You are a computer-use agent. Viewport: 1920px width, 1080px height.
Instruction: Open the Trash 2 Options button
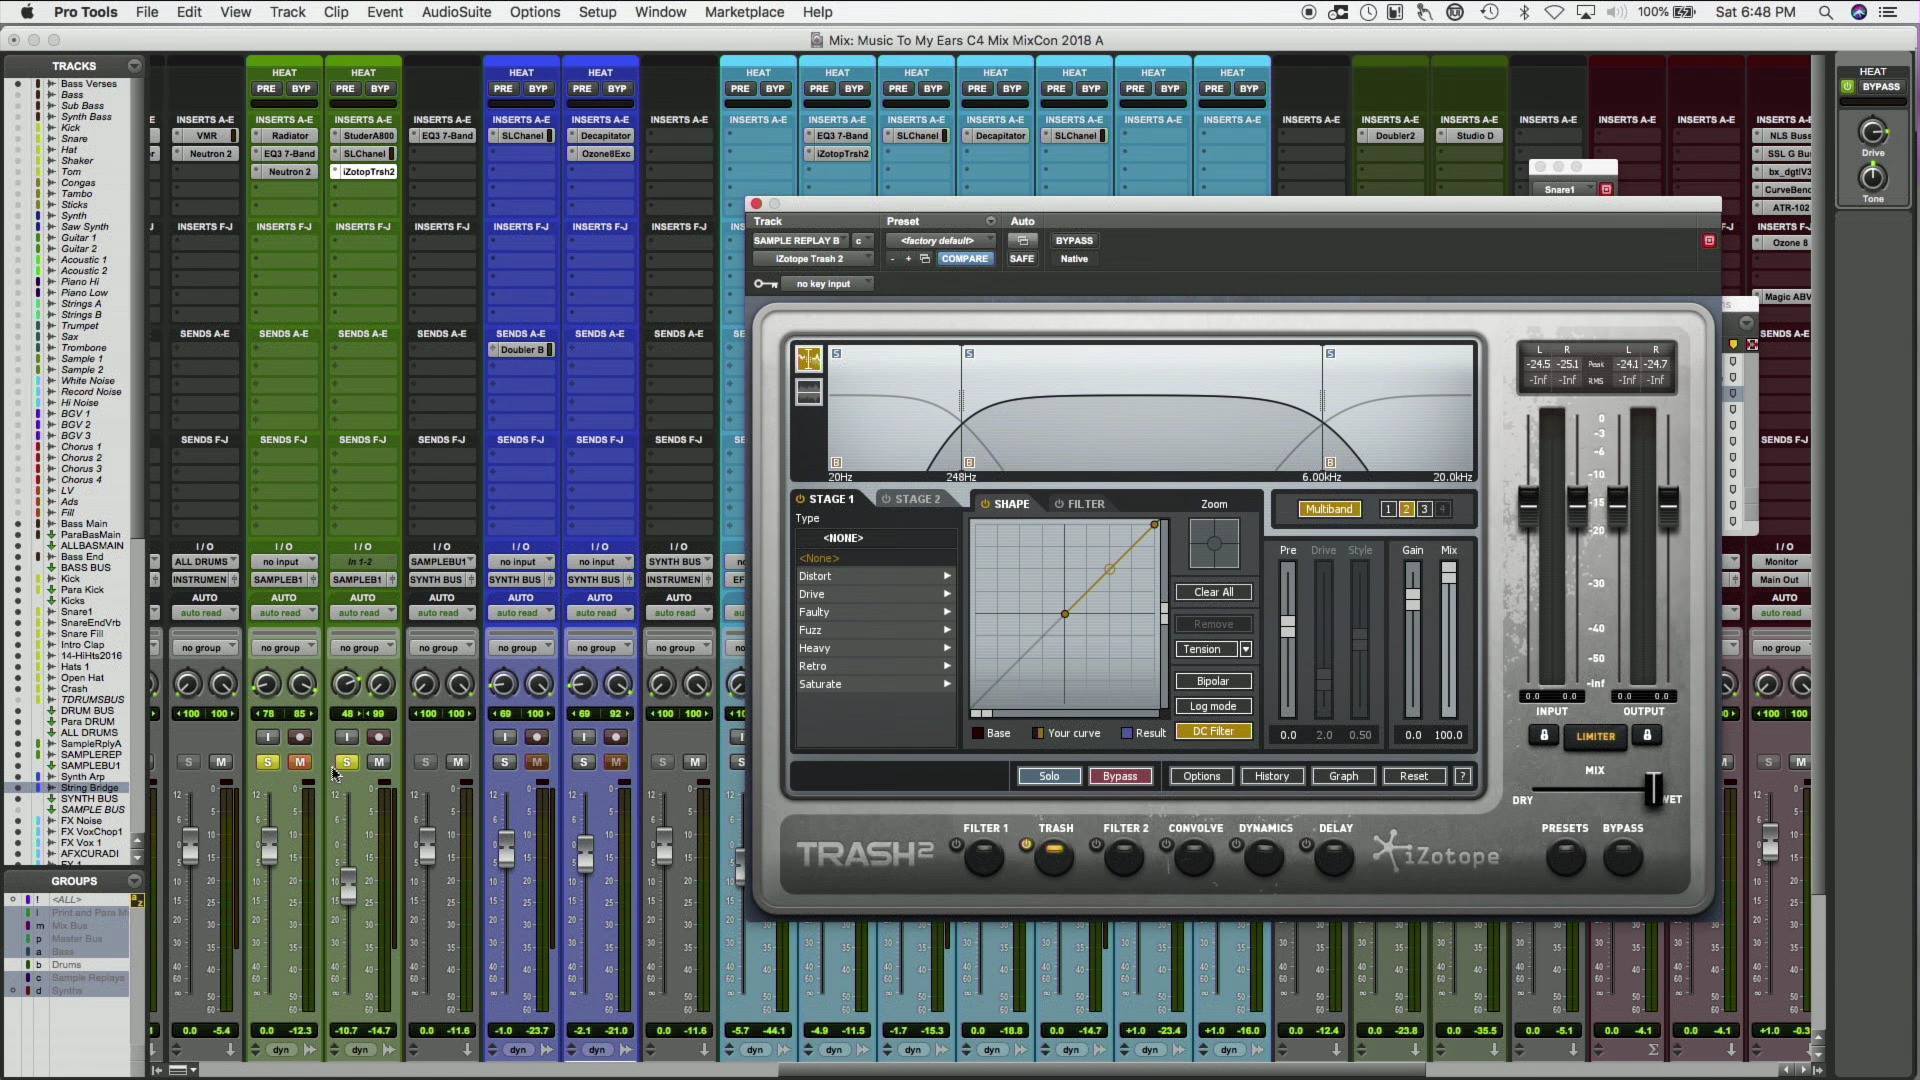[1201, 776]
